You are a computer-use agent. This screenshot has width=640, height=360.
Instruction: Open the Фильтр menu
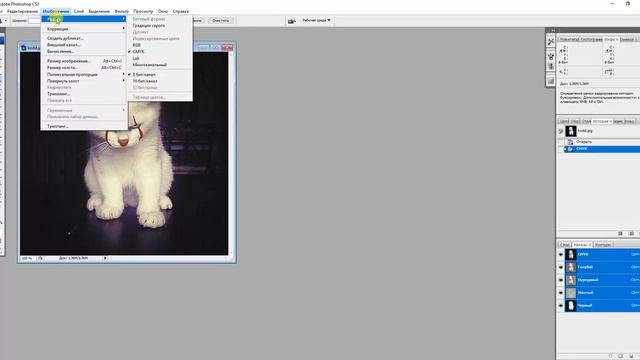(x=122, y=11)
